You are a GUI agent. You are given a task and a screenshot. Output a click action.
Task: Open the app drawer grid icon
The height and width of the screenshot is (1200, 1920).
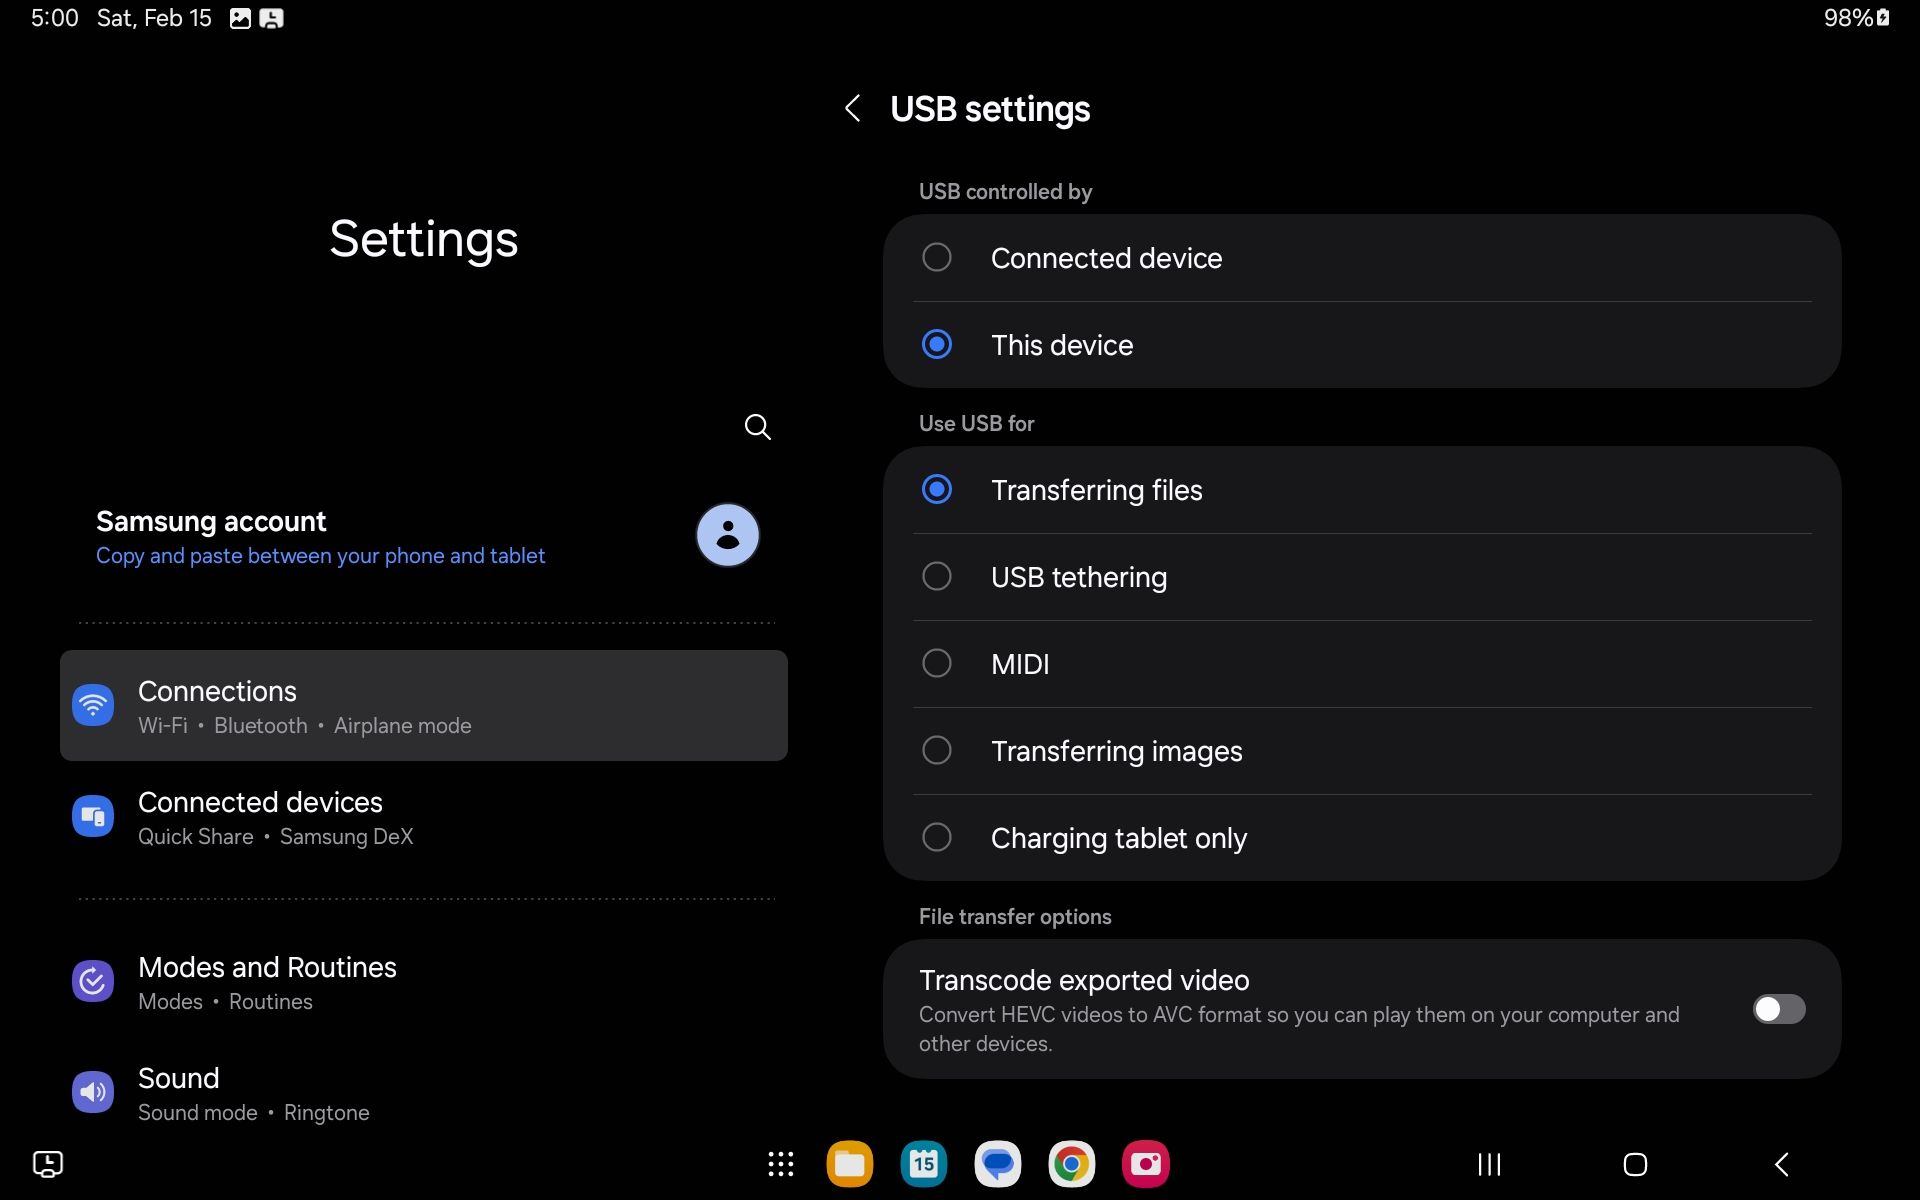pos(780,1164)
